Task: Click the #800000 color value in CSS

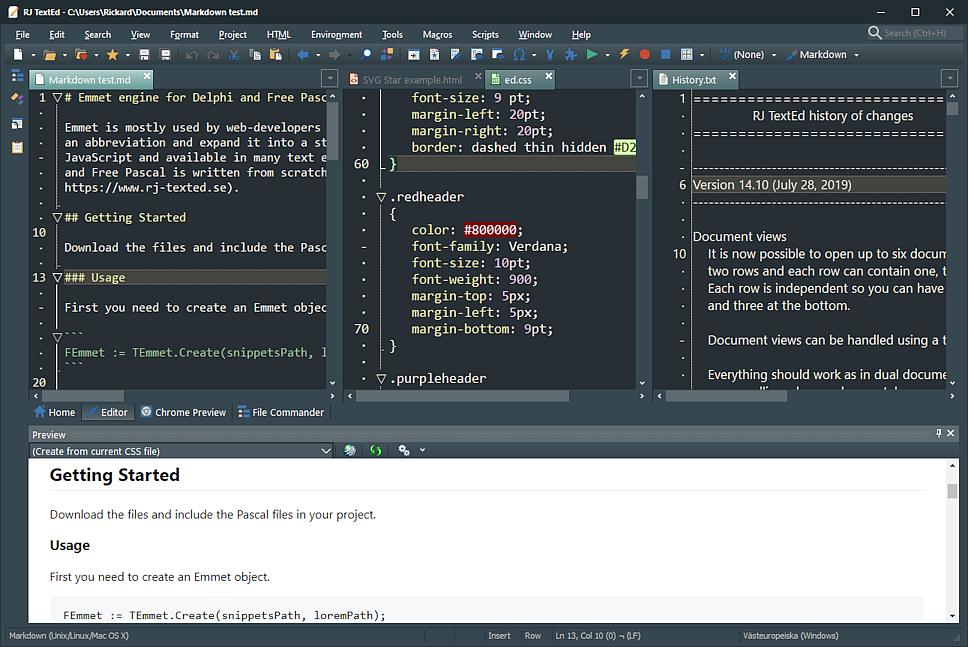Action: point(490,230)
